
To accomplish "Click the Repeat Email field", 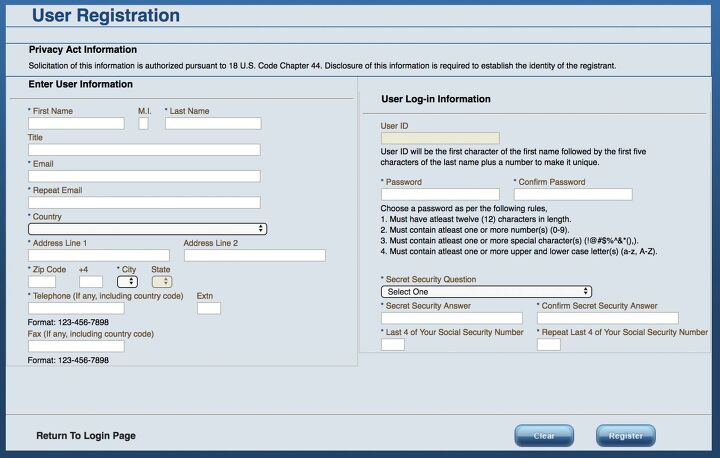I will [144, 203].
